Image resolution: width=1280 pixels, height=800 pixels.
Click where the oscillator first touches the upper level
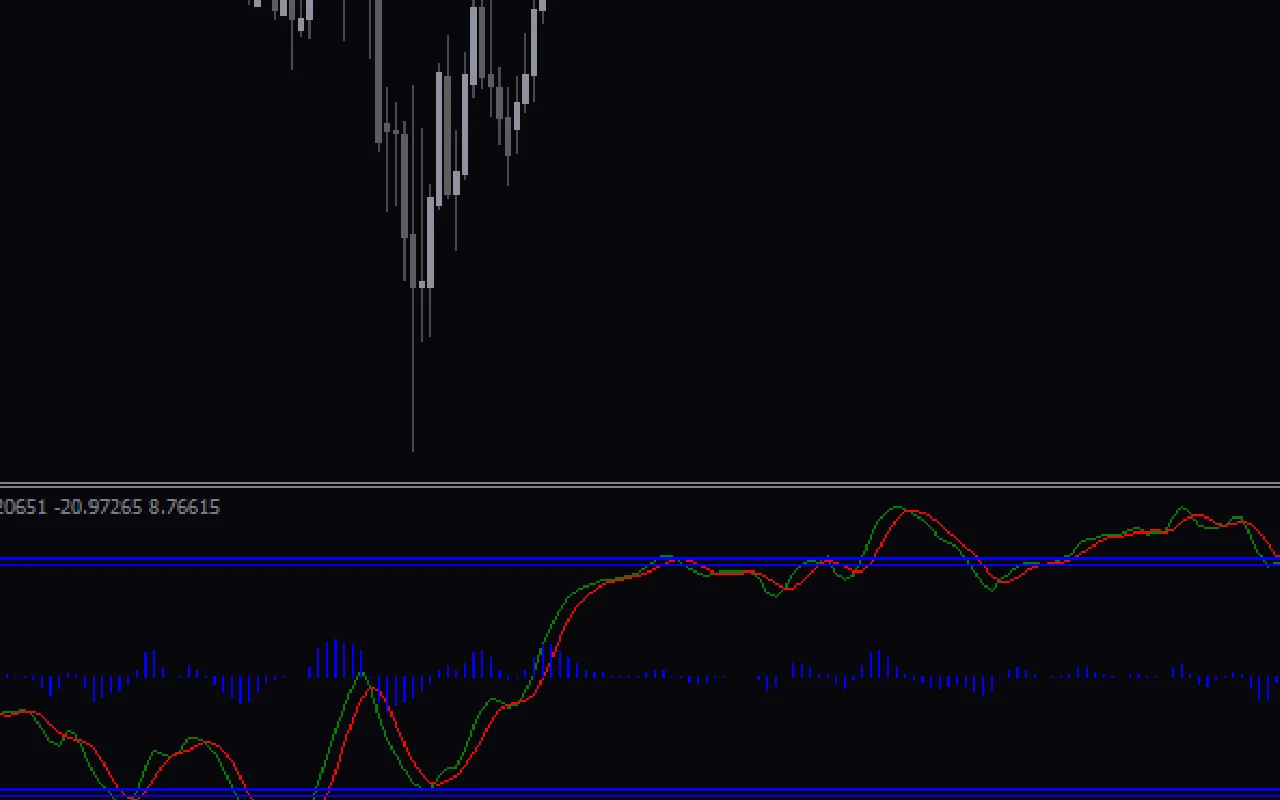click(662, 558)
